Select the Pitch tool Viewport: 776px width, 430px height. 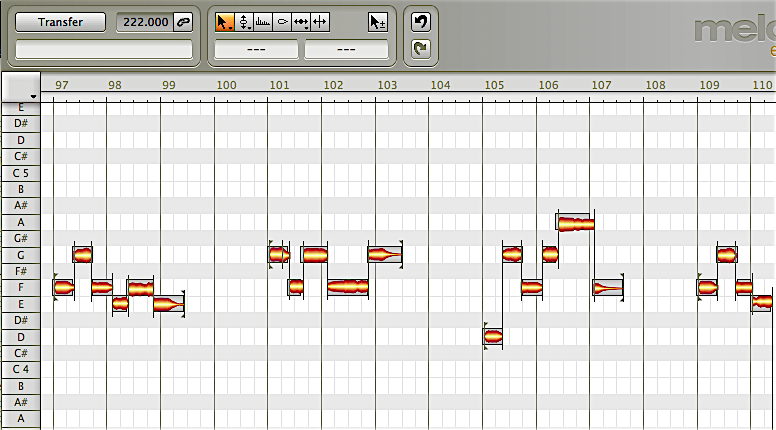pyautogui.click(x=244, y=22)
